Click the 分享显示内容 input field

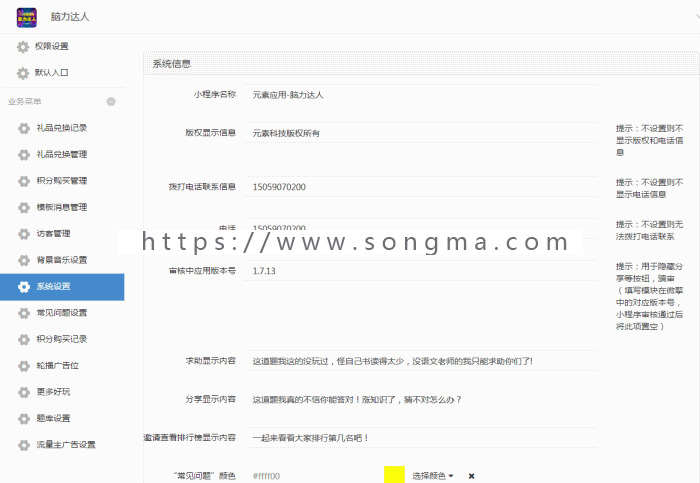[x=421, y=400]
